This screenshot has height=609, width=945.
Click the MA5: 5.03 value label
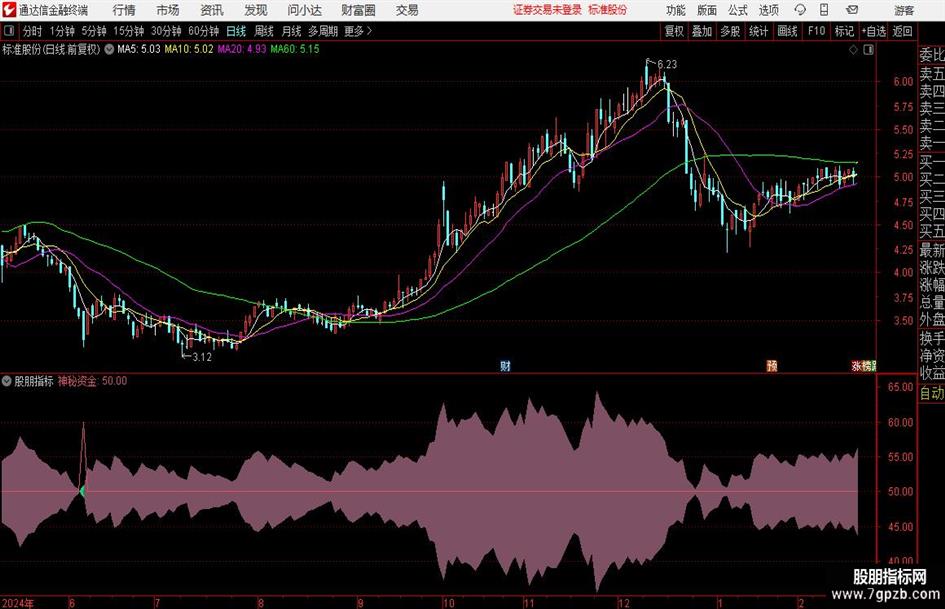click(x=139, y=49)
